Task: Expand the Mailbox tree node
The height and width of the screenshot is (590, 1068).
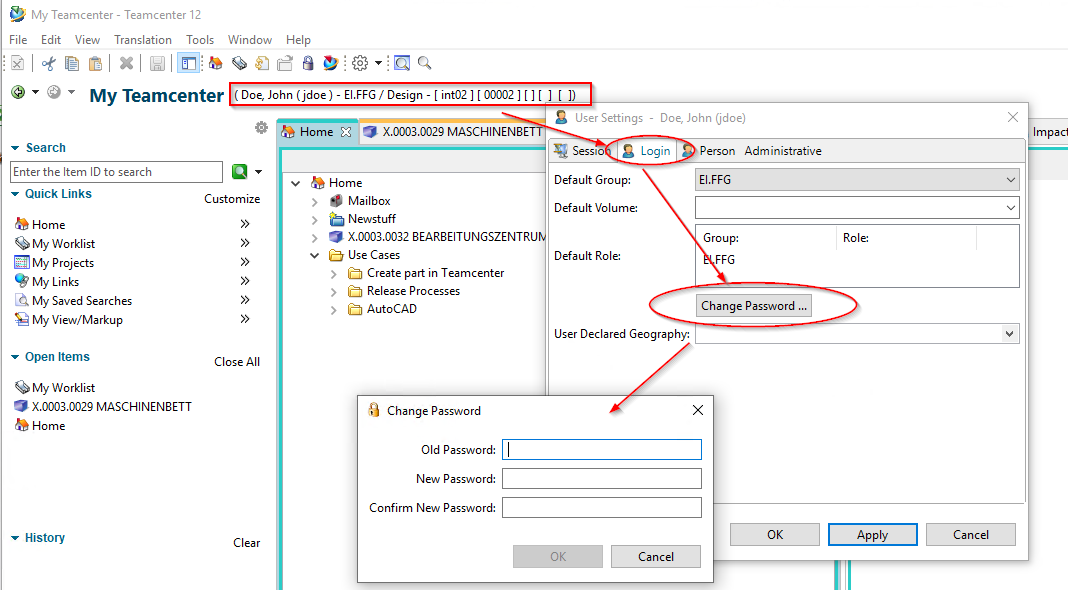Action: pyautogui.click(x=315, y=201)
